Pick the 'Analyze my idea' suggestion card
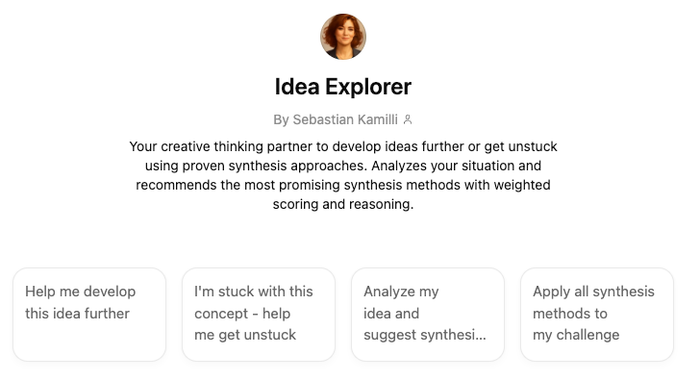This screenshot has width=700, height=385. pos(428,314)
